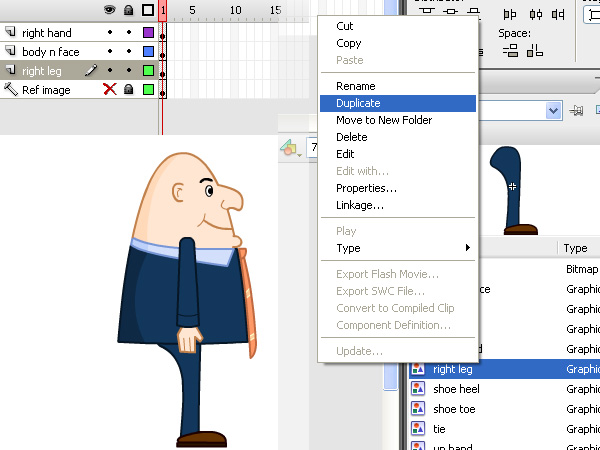Click the eye icon in timeline header
The height and width of the screenshot is (450, 600).
coord(110,10)
